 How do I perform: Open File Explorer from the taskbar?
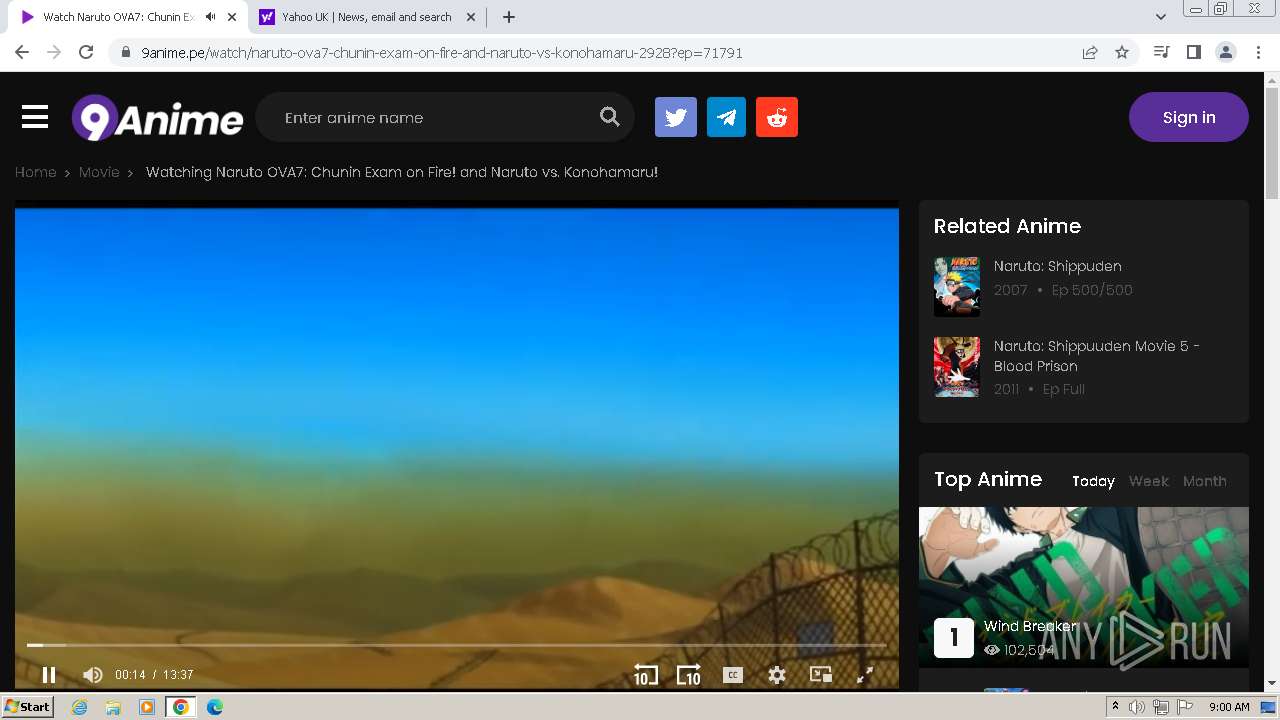click(113, 707)
